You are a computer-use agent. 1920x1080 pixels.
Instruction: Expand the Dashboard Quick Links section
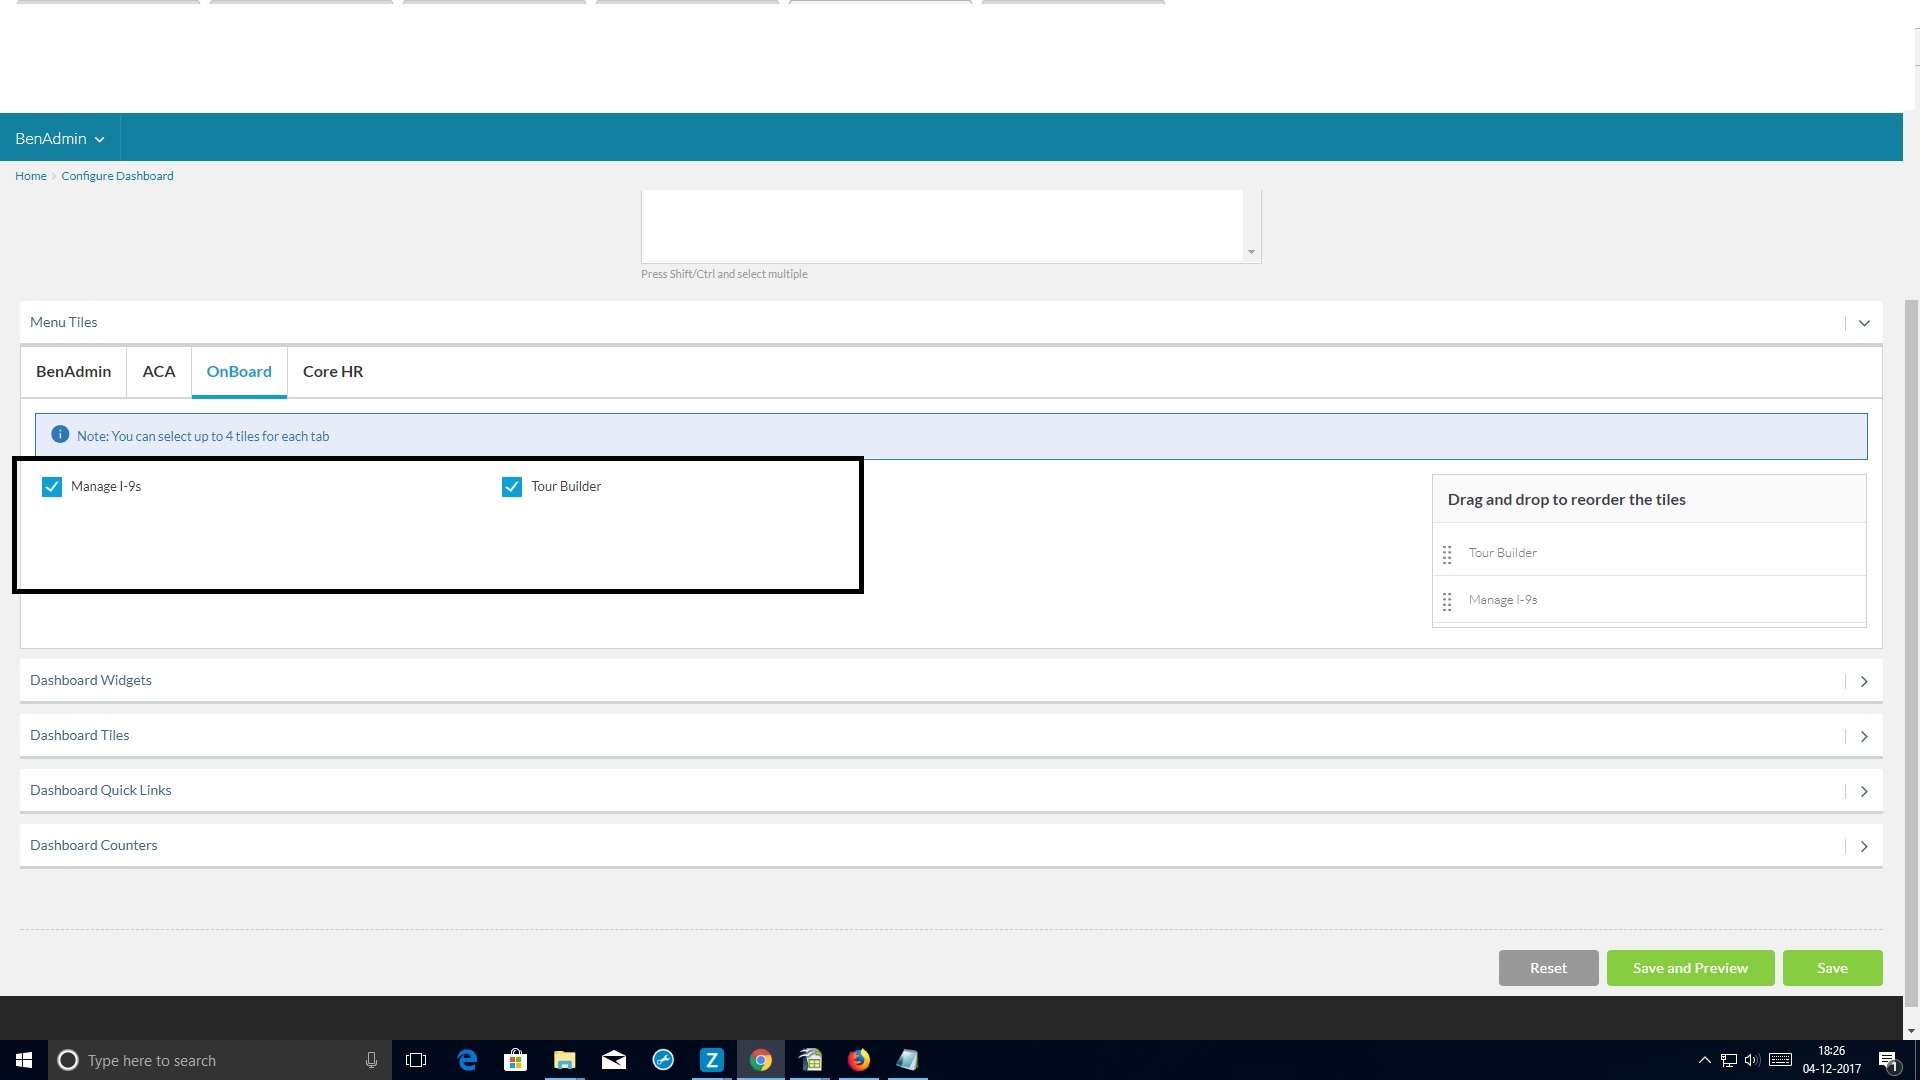click(x=1863, y=791)
